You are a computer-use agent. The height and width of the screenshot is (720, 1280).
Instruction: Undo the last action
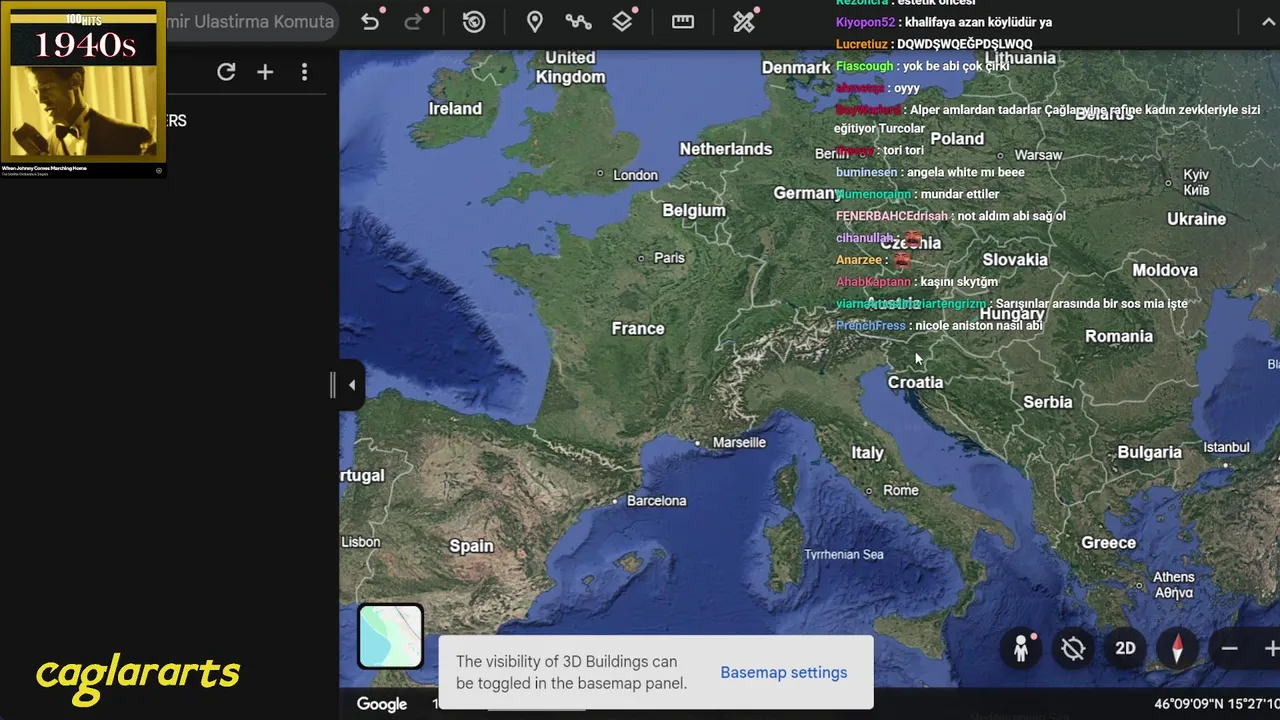pos(370,22)
